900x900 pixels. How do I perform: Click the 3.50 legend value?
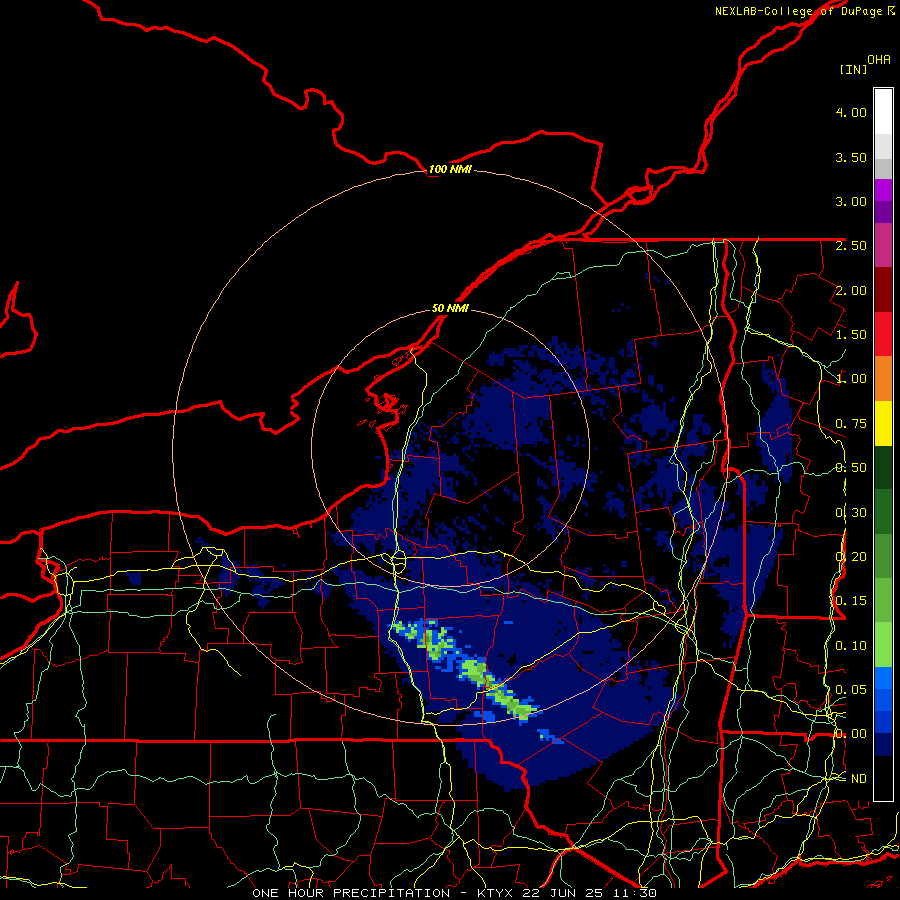(851, 157)
